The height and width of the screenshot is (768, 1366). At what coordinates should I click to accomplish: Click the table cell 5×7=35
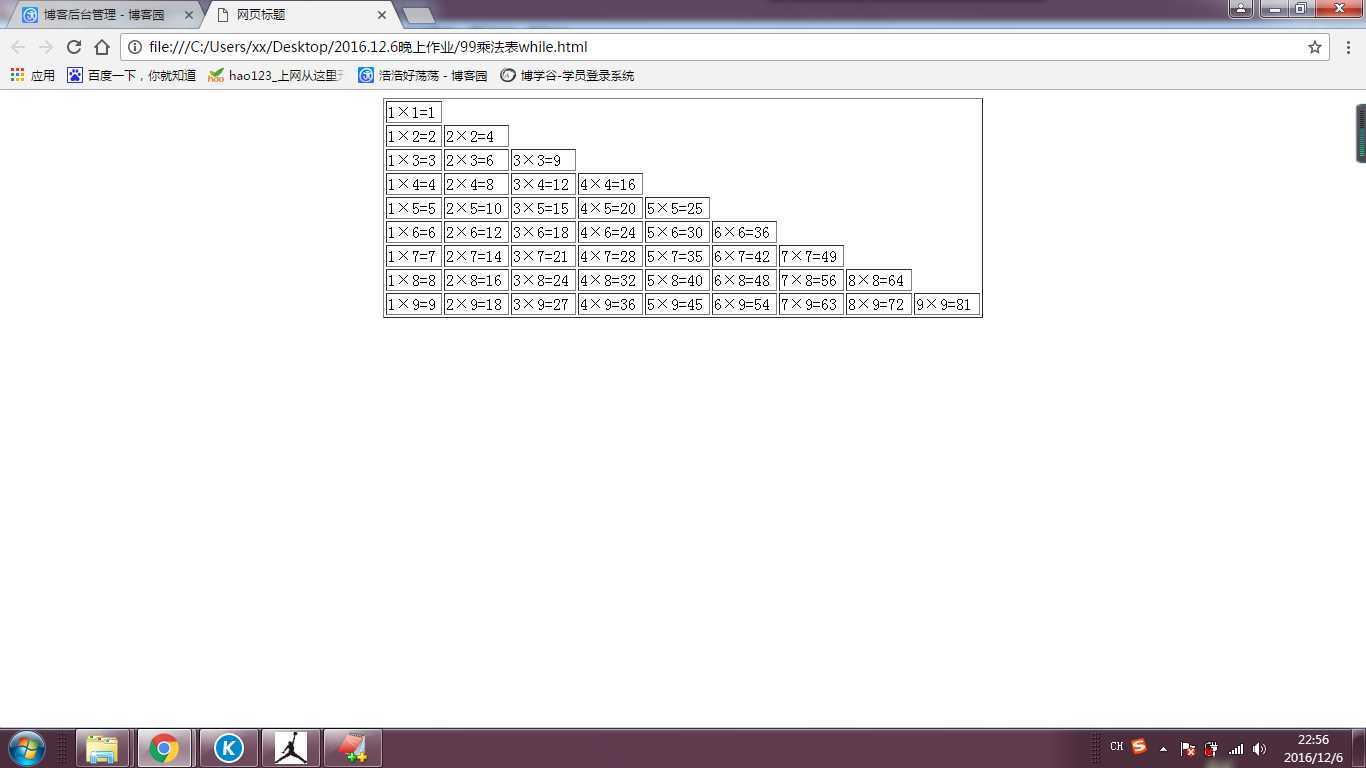tap(677, 256)
